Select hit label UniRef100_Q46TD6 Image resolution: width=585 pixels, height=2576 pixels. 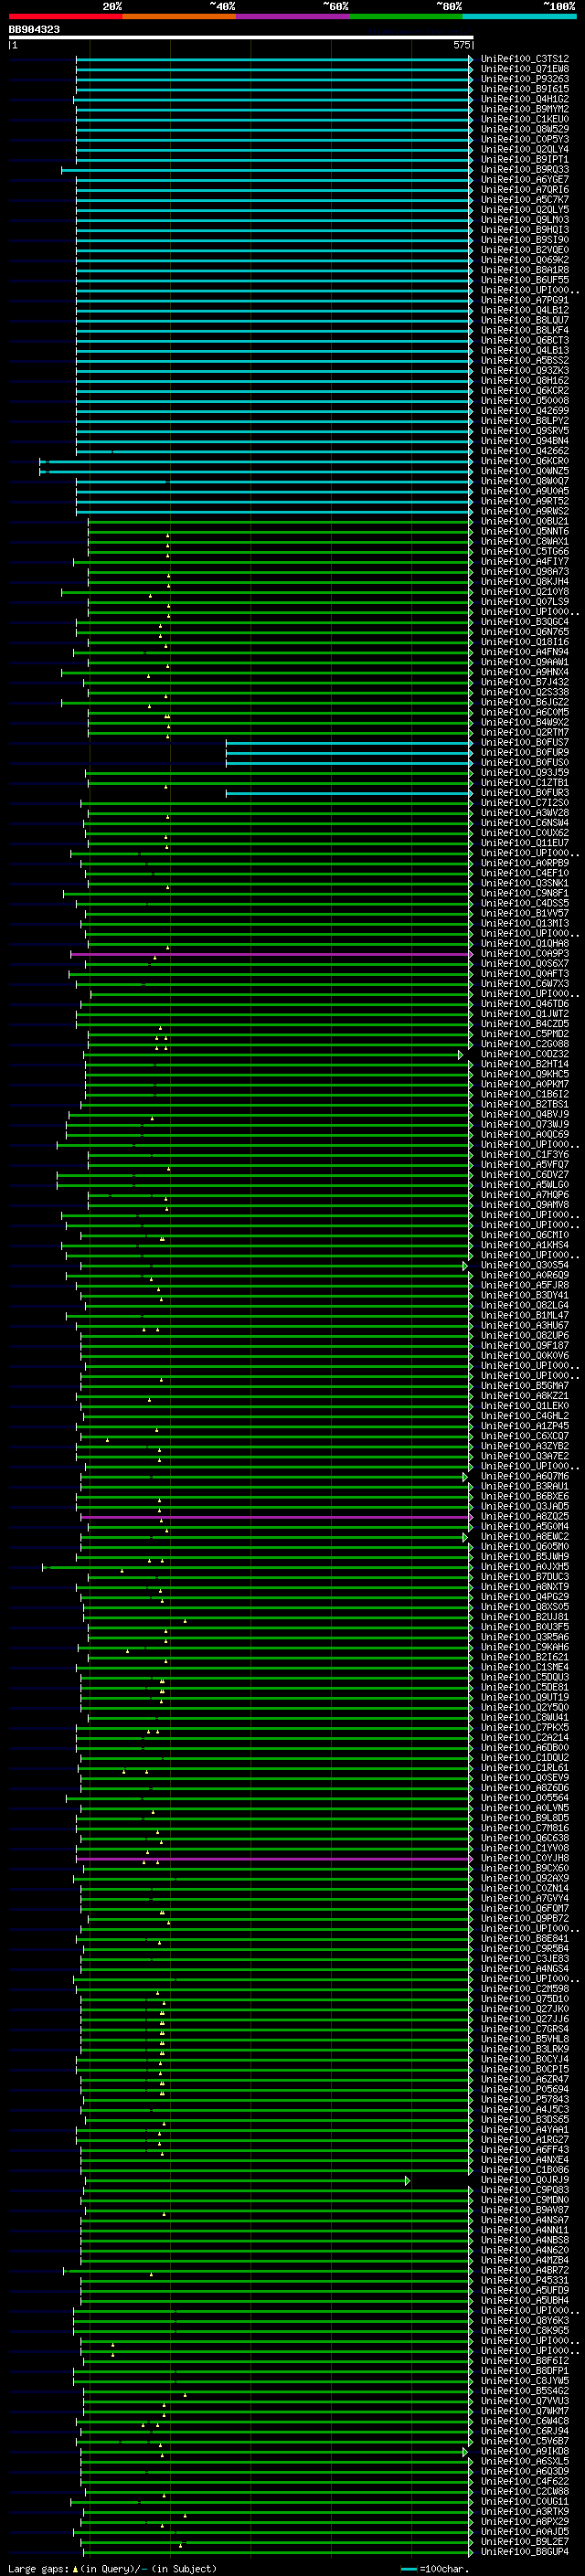(x=525, y=1003)
